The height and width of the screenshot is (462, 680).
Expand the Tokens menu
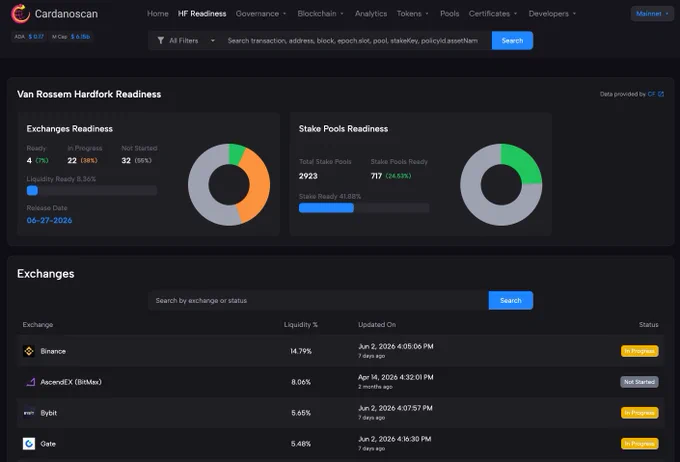412,13
